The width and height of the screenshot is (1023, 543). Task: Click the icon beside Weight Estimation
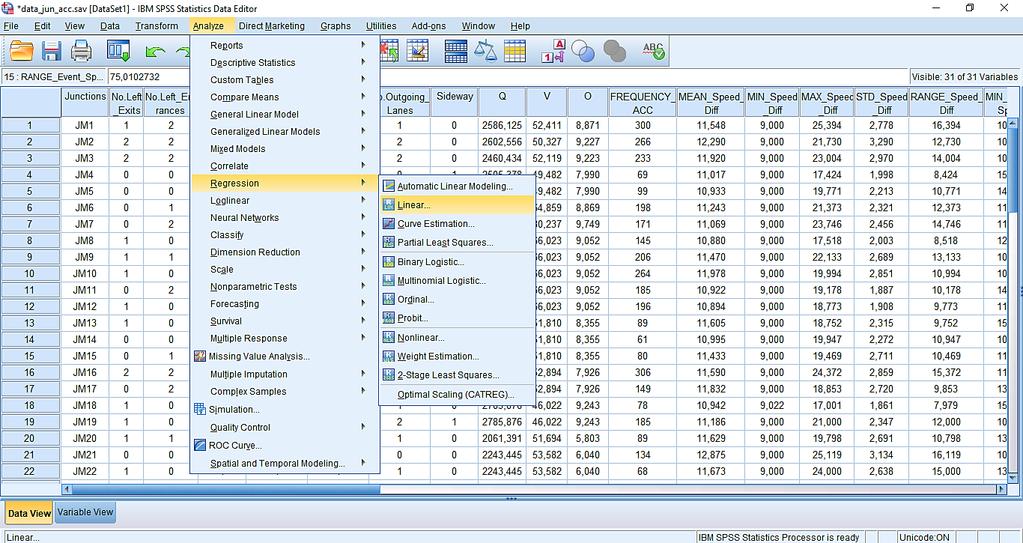pyautogui.click(x=388, y=356)
